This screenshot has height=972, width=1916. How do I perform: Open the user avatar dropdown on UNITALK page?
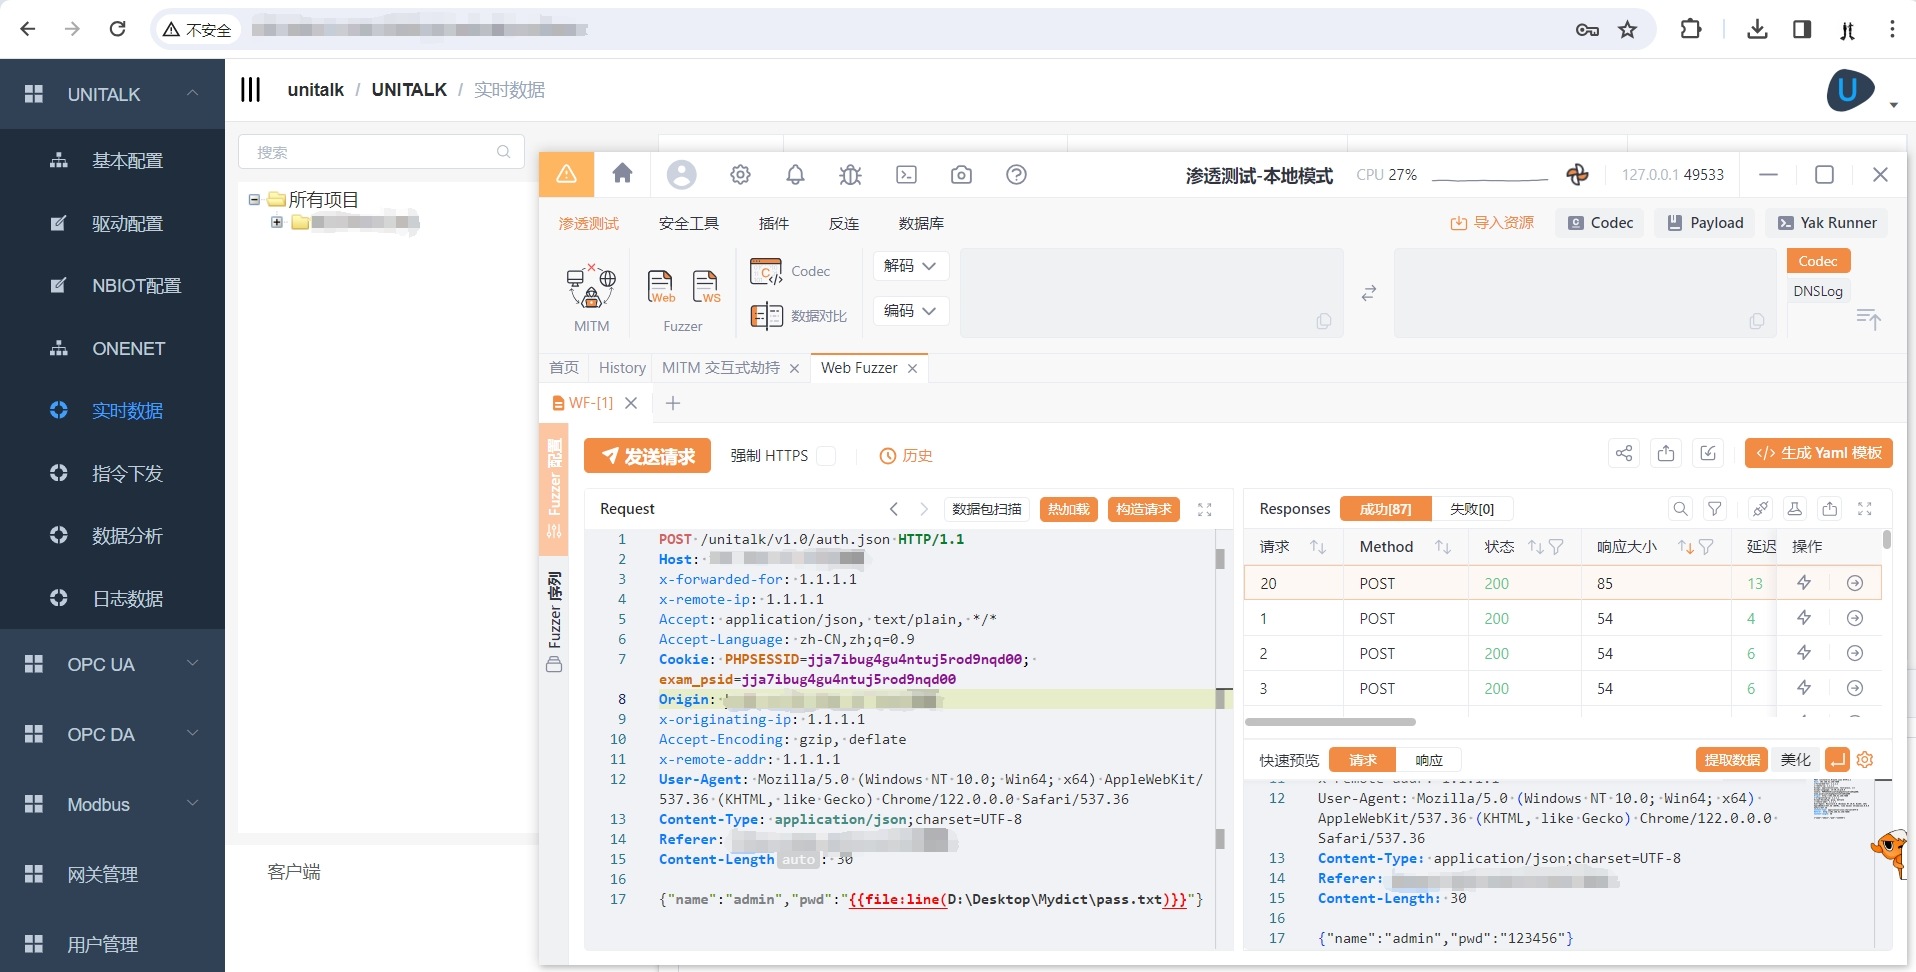(1893, 104)
